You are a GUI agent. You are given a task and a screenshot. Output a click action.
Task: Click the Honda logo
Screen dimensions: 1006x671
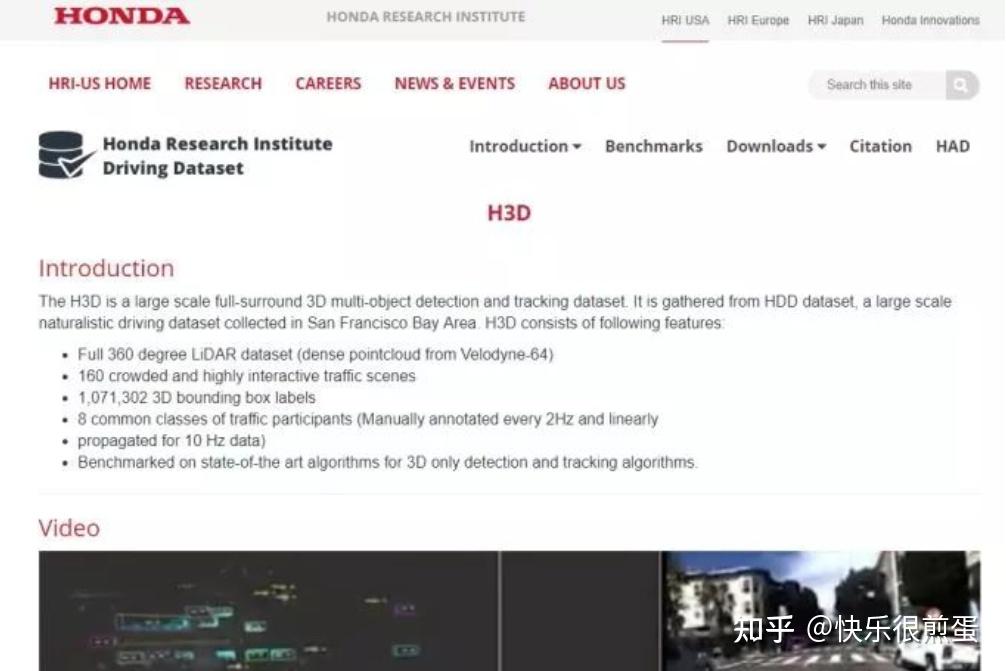click(x=120, y=16)
